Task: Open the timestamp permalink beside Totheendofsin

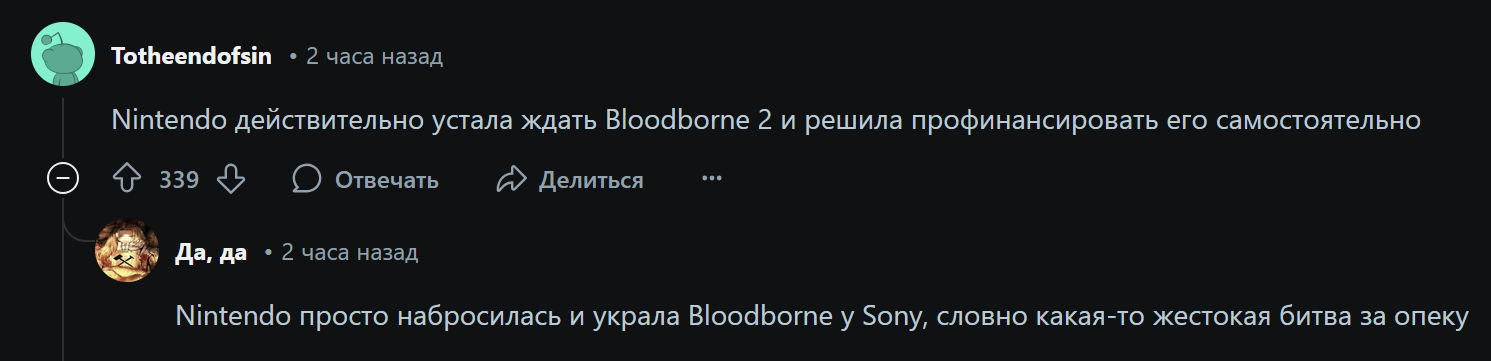Action: pos(374,56)
